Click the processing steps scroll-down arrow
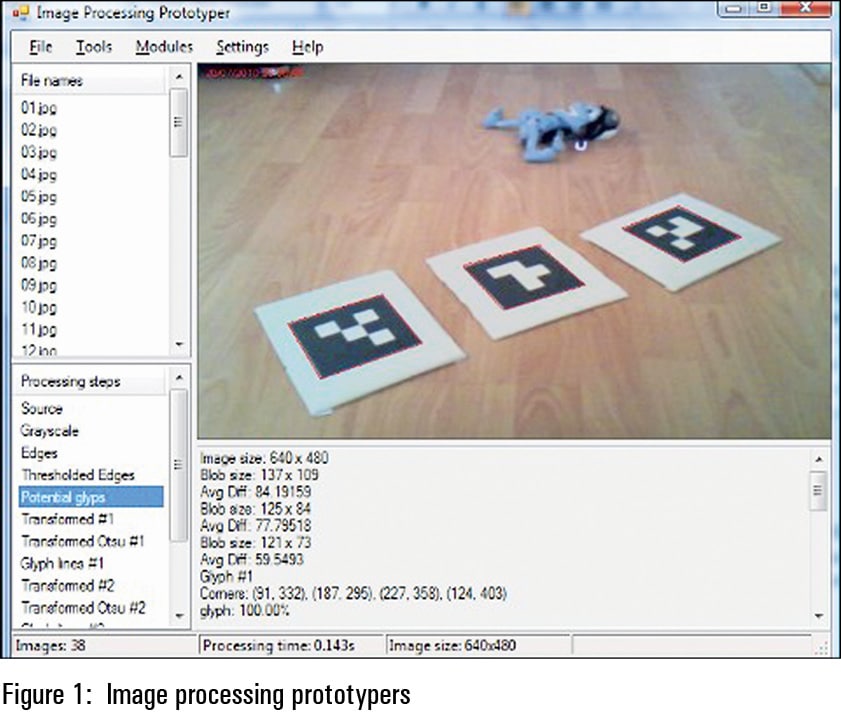This screenshot has height=715, width=841. 180,615
